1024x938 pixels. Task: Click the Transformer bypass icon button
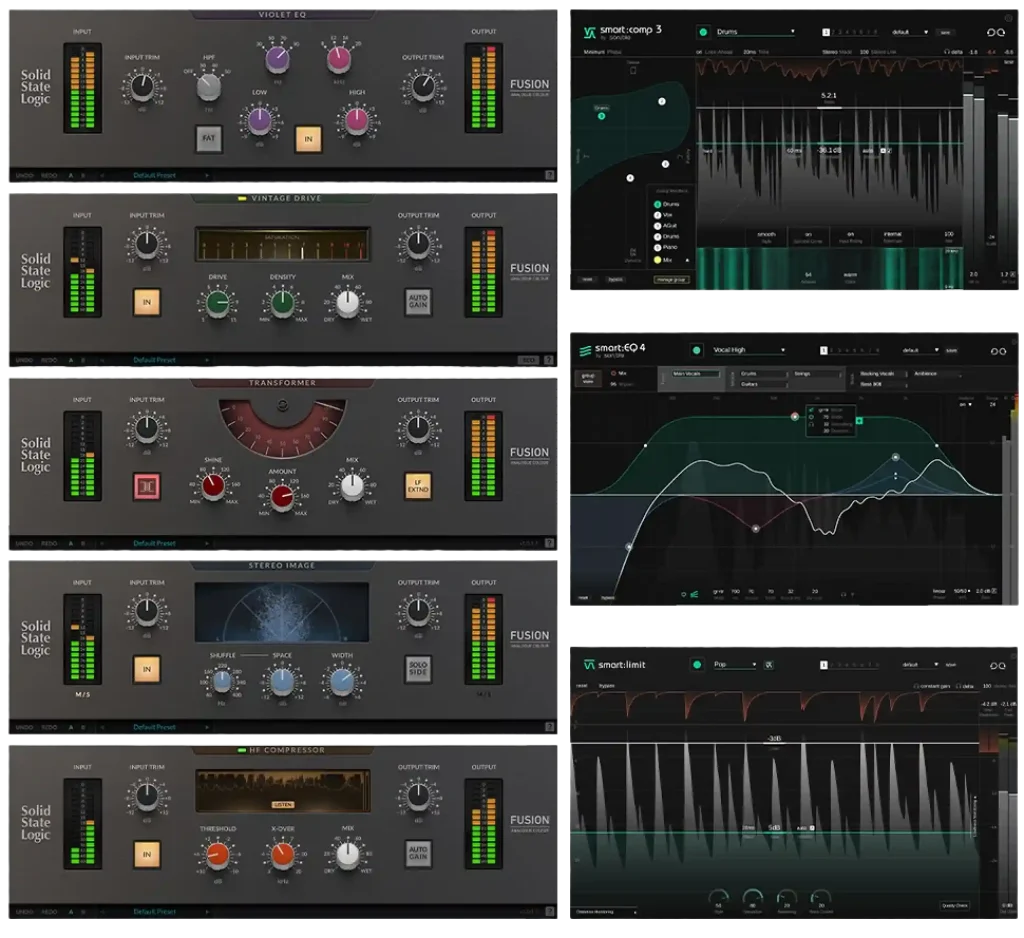[x=147, y=486]
